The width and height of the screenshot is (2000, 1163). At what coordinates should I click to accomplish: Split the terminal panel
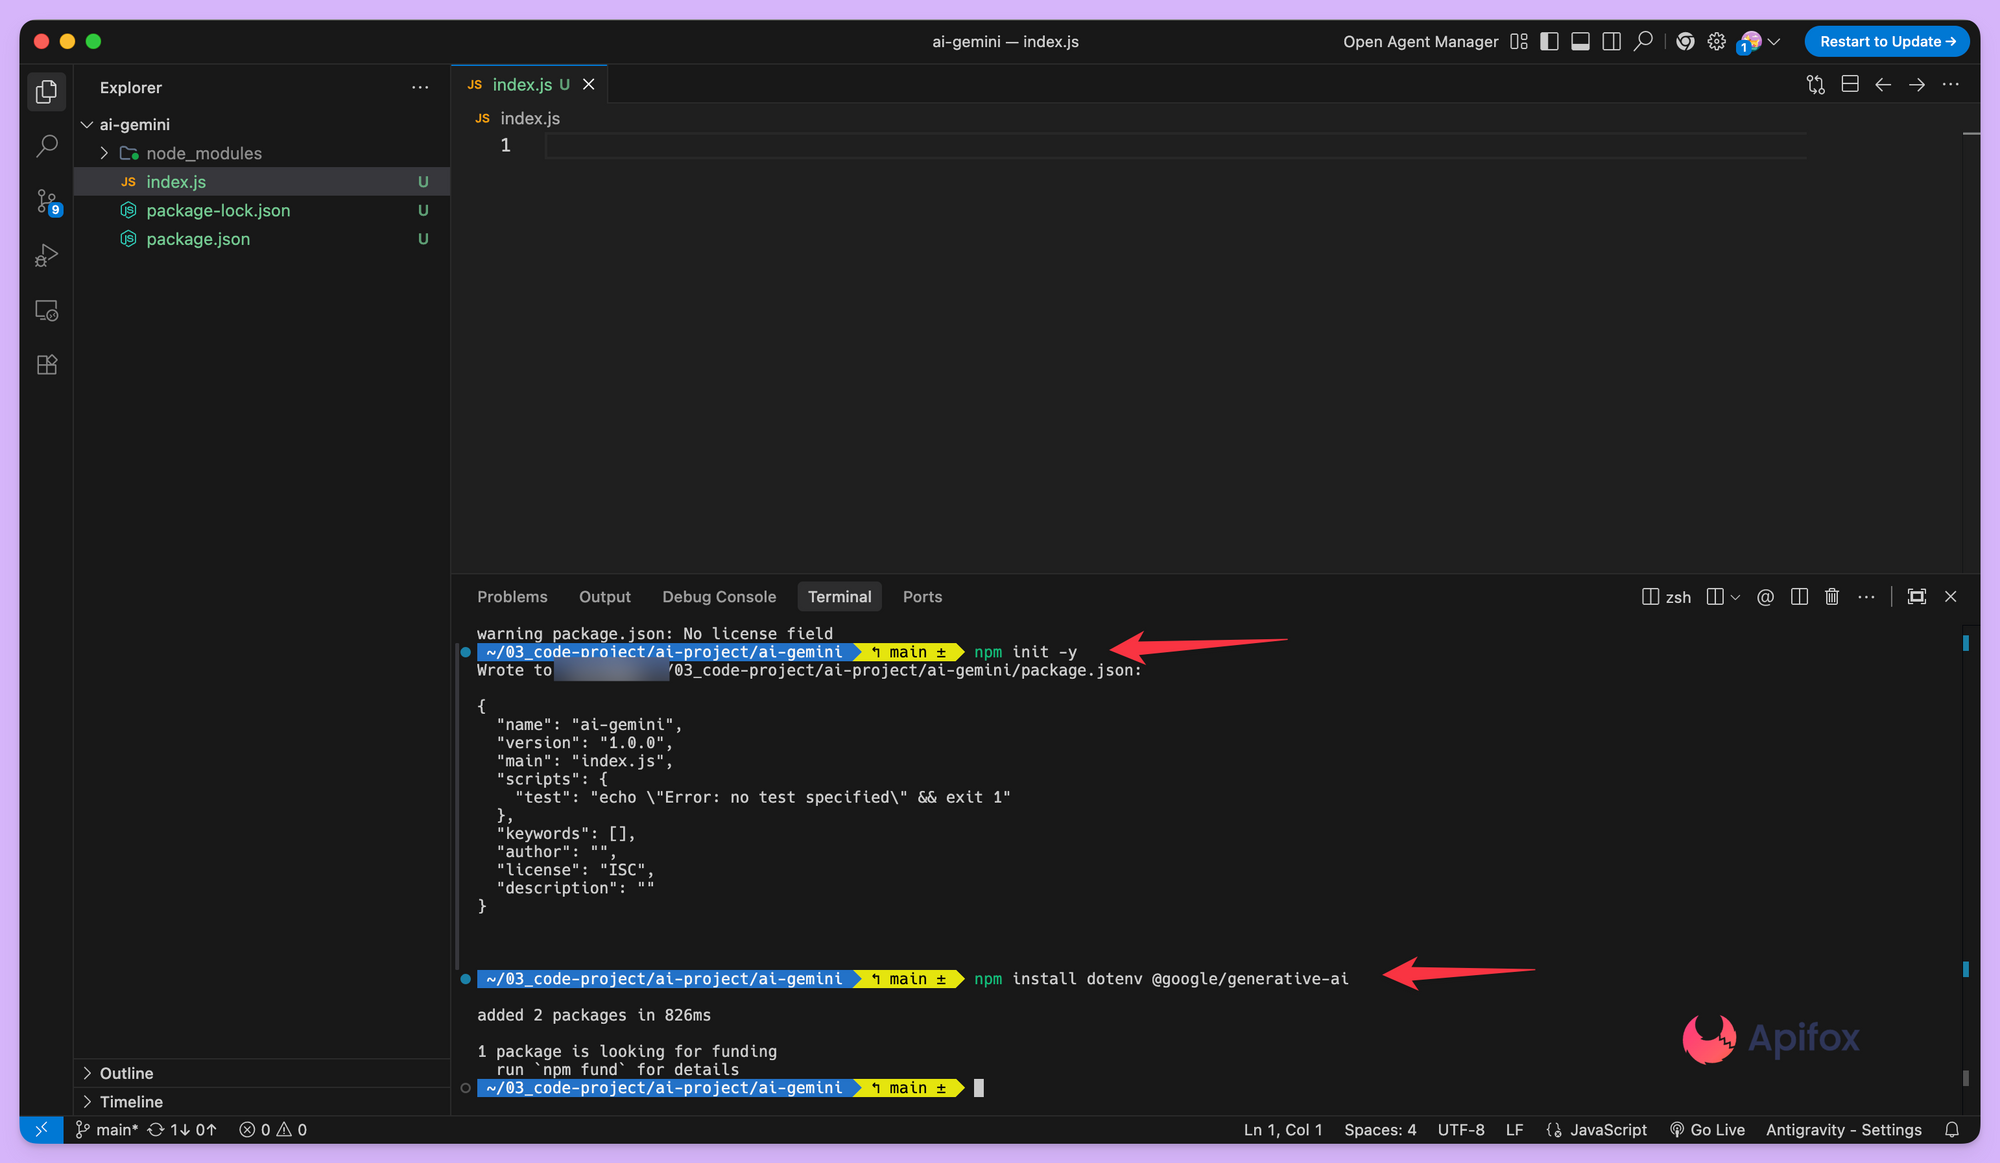point(1799,597)
